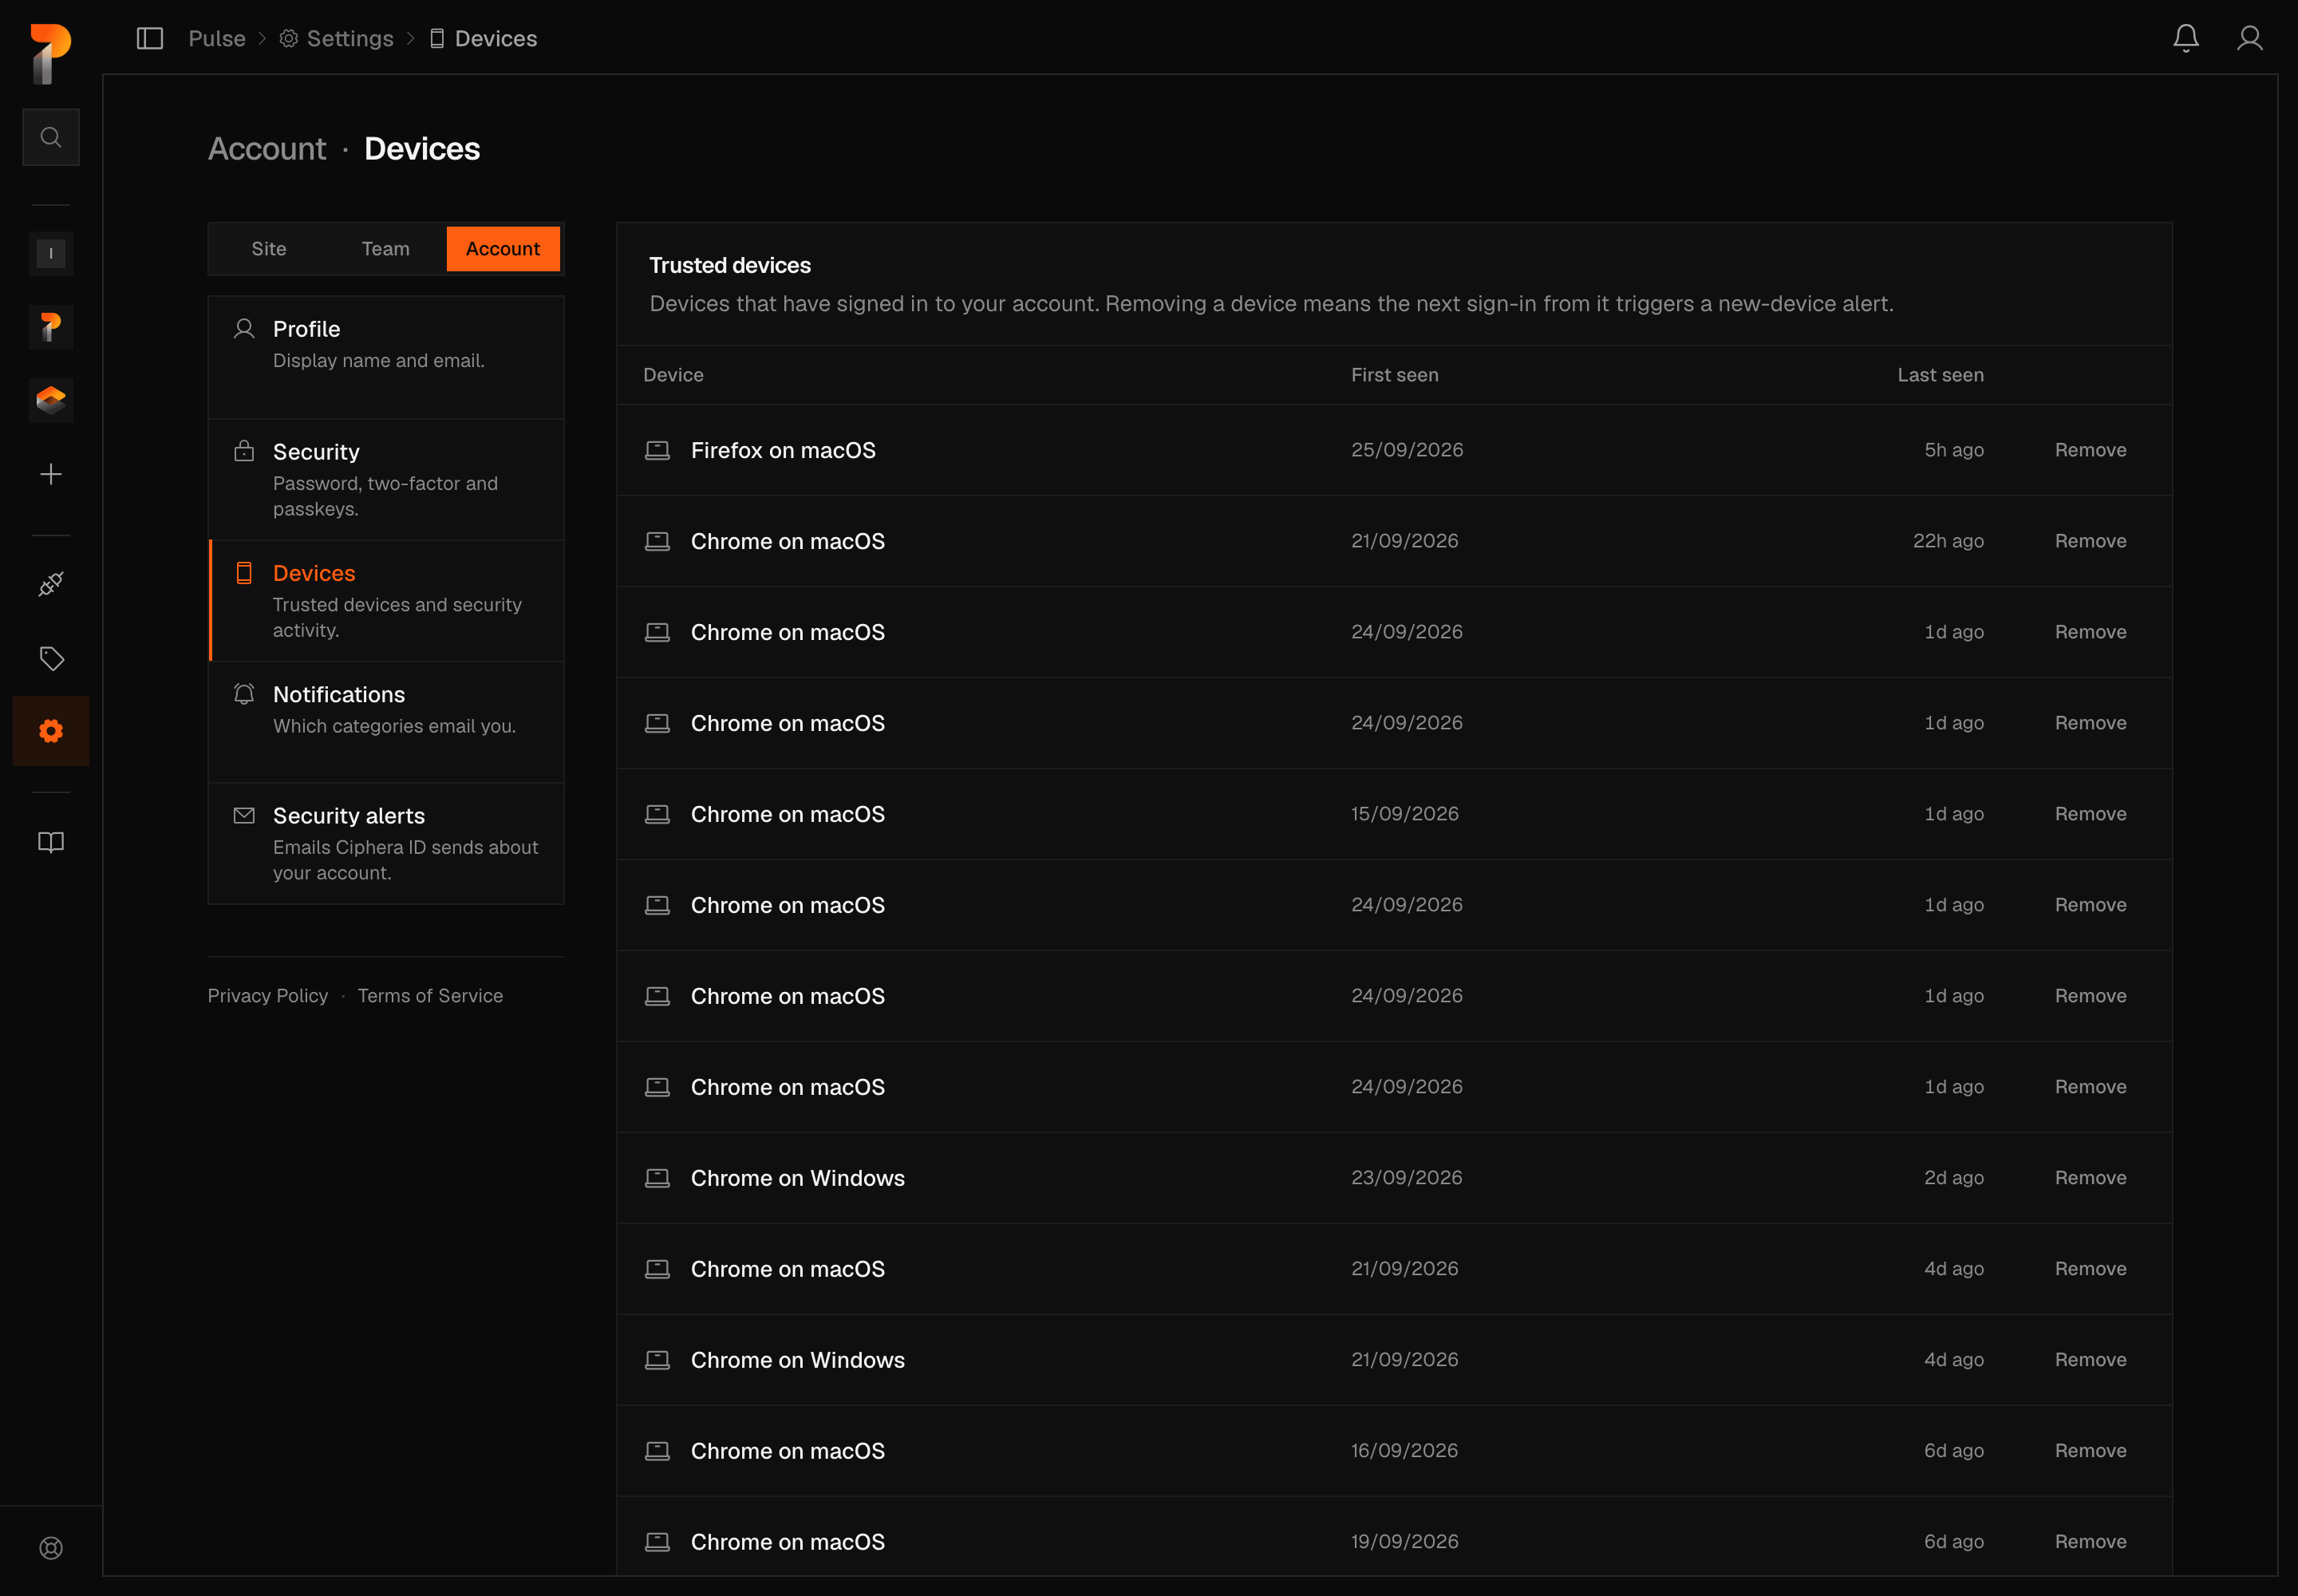Remove the Firefox on macOS device

click(2090, 450)
